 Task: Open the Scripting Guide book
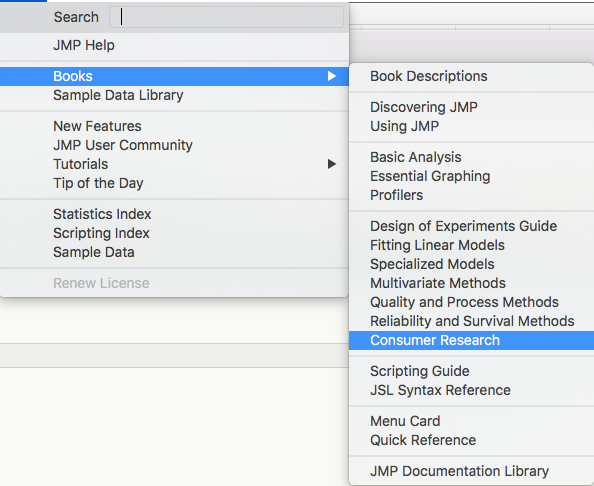[471, 371]
